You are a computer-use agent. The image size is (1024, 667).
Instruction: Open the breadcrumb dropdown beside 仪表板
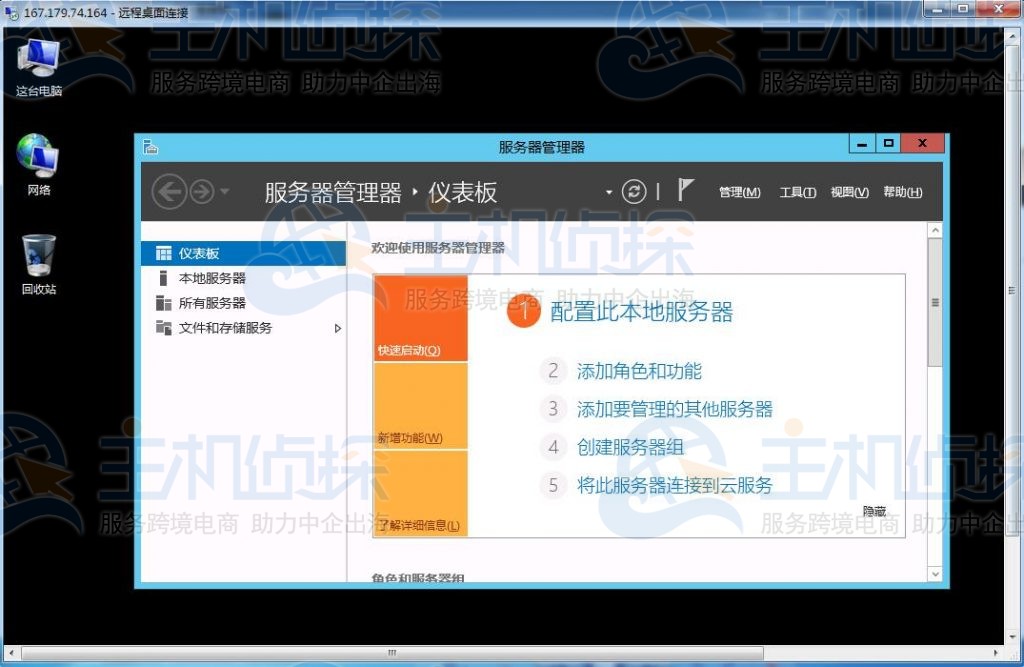pyautogui.click(x=608, y=192)
